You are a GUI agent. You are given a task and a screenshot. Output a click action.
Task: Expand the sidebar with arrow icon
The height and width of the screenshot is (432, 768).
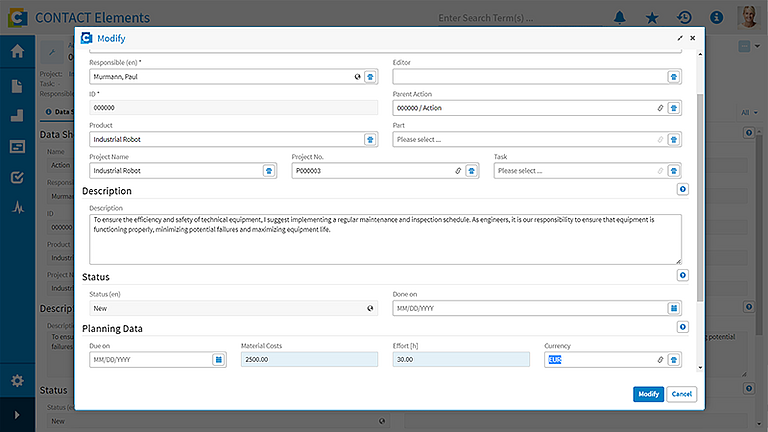click(x=17, y=415)
